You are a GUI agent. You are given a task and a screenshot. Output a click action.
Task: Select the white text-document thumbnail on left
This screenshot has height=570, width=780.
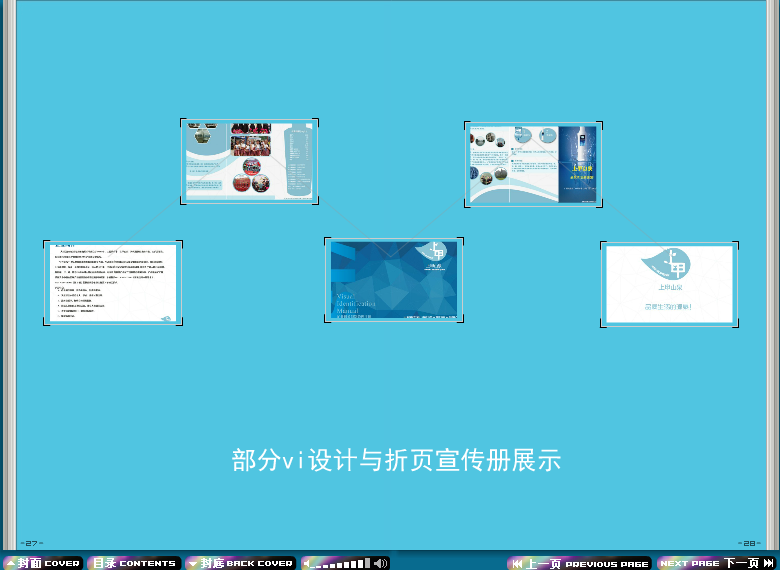pyautogui.click(x=112, y=283)
